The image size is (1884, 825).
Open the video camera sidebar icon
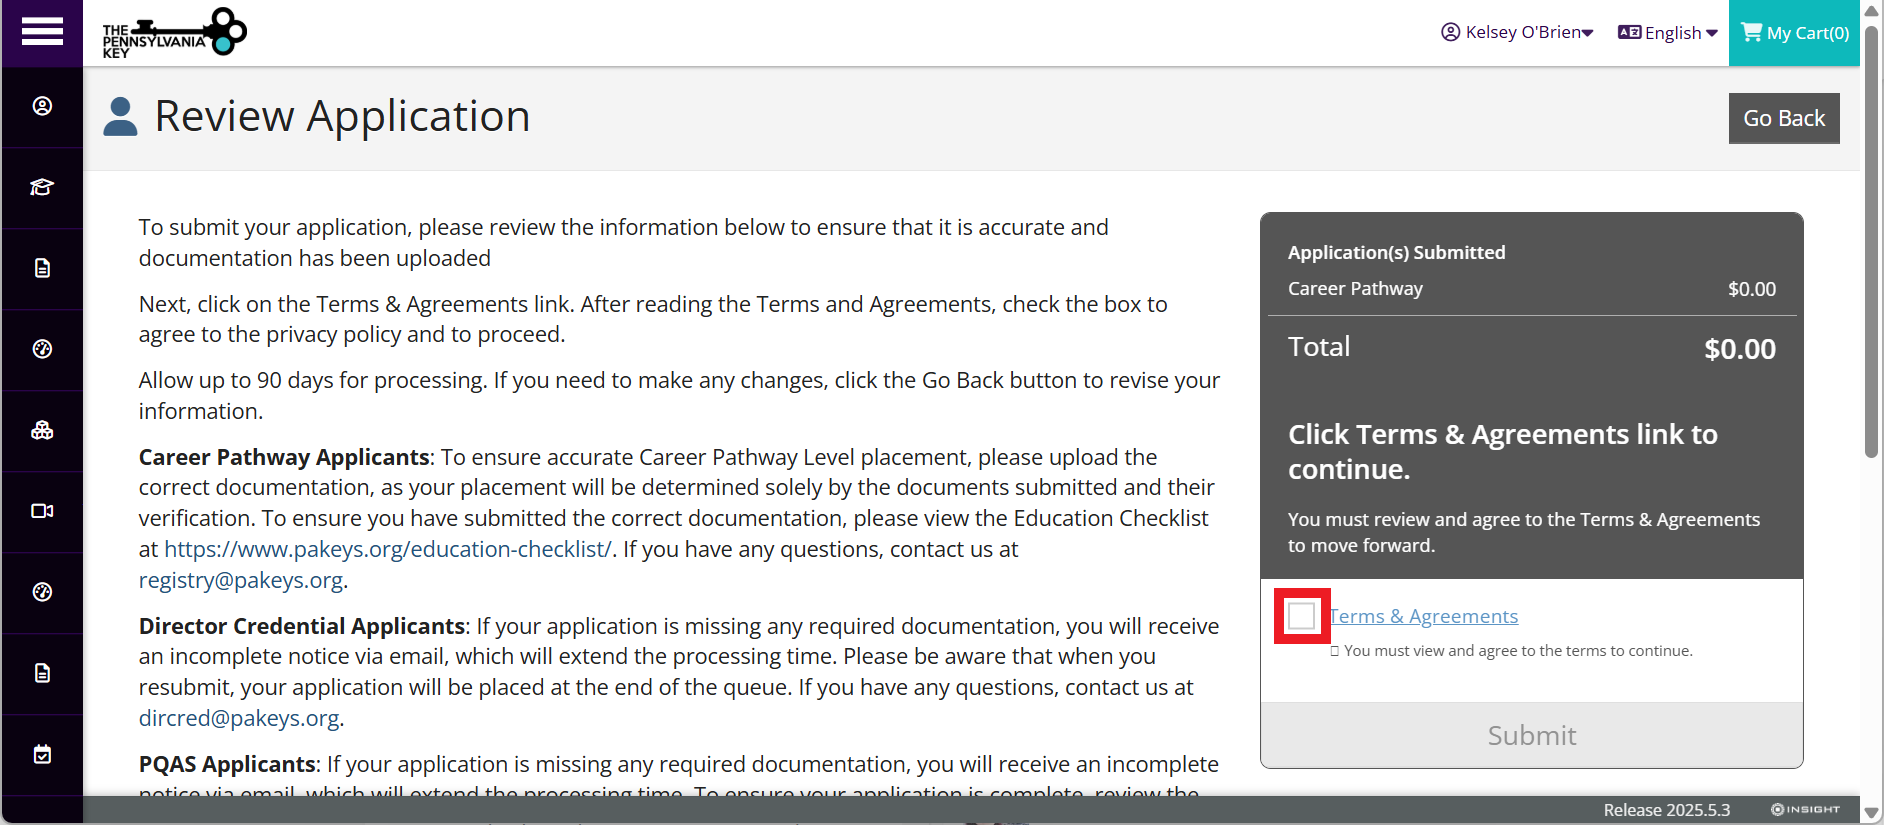coord(42,511)
